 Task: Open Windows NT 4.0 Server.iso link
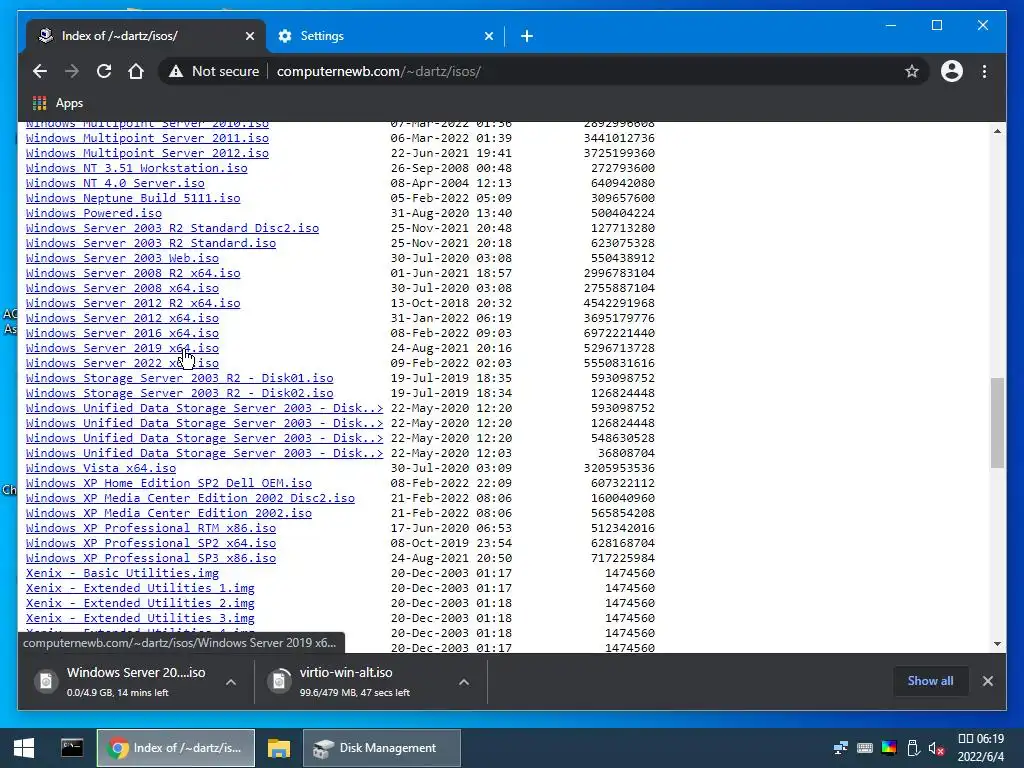[x=115, y=183]
